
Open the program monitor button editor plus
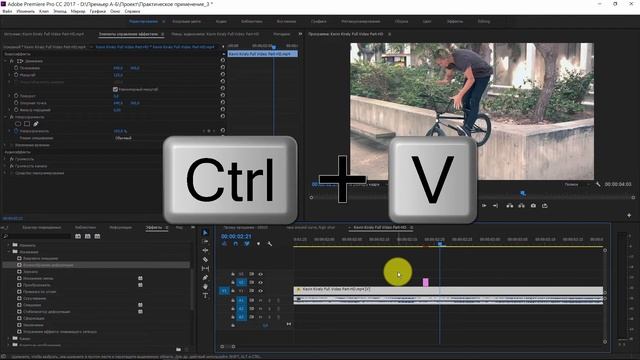coord(629,215)
